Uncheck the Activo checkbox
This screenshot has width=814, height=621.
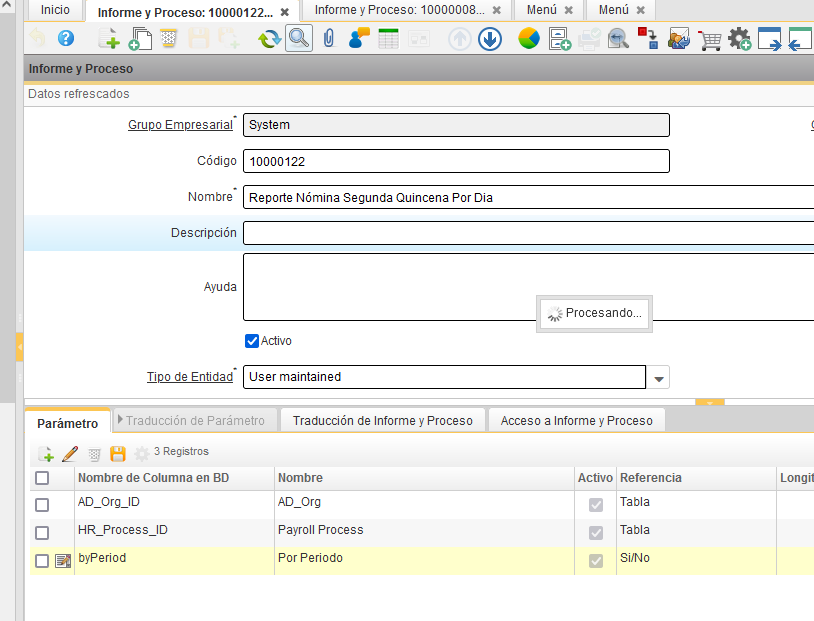point(252,341)
